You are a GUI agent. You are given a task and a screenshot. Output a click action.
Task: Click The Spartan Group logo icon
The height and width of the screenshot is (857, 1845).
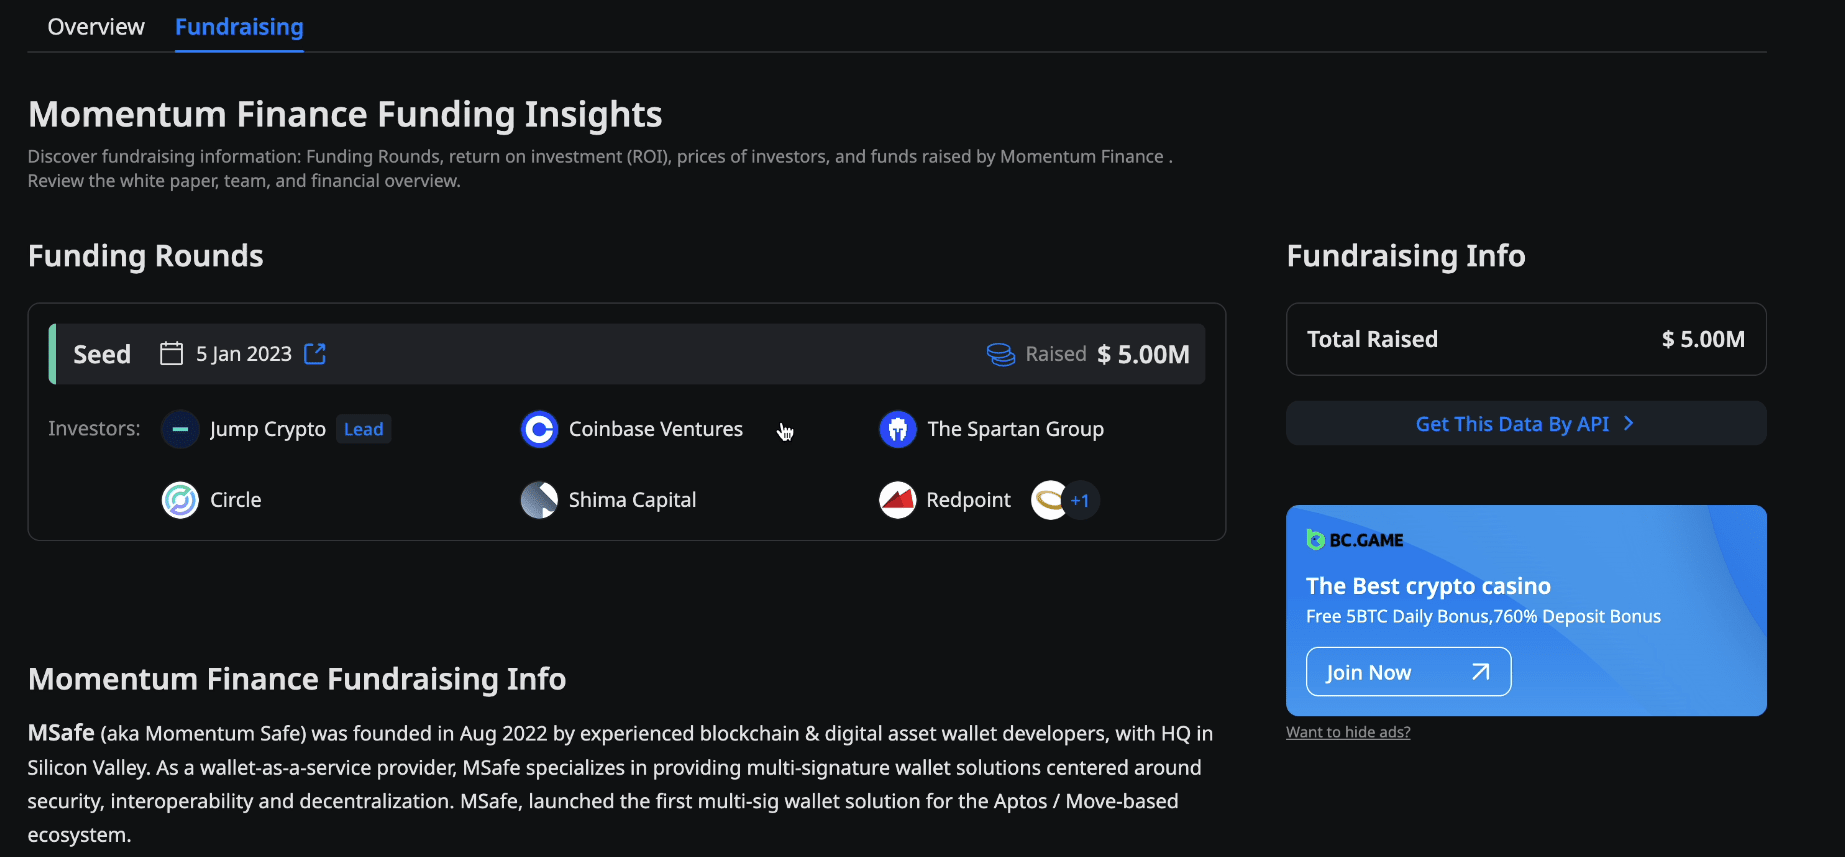(898, 429)
